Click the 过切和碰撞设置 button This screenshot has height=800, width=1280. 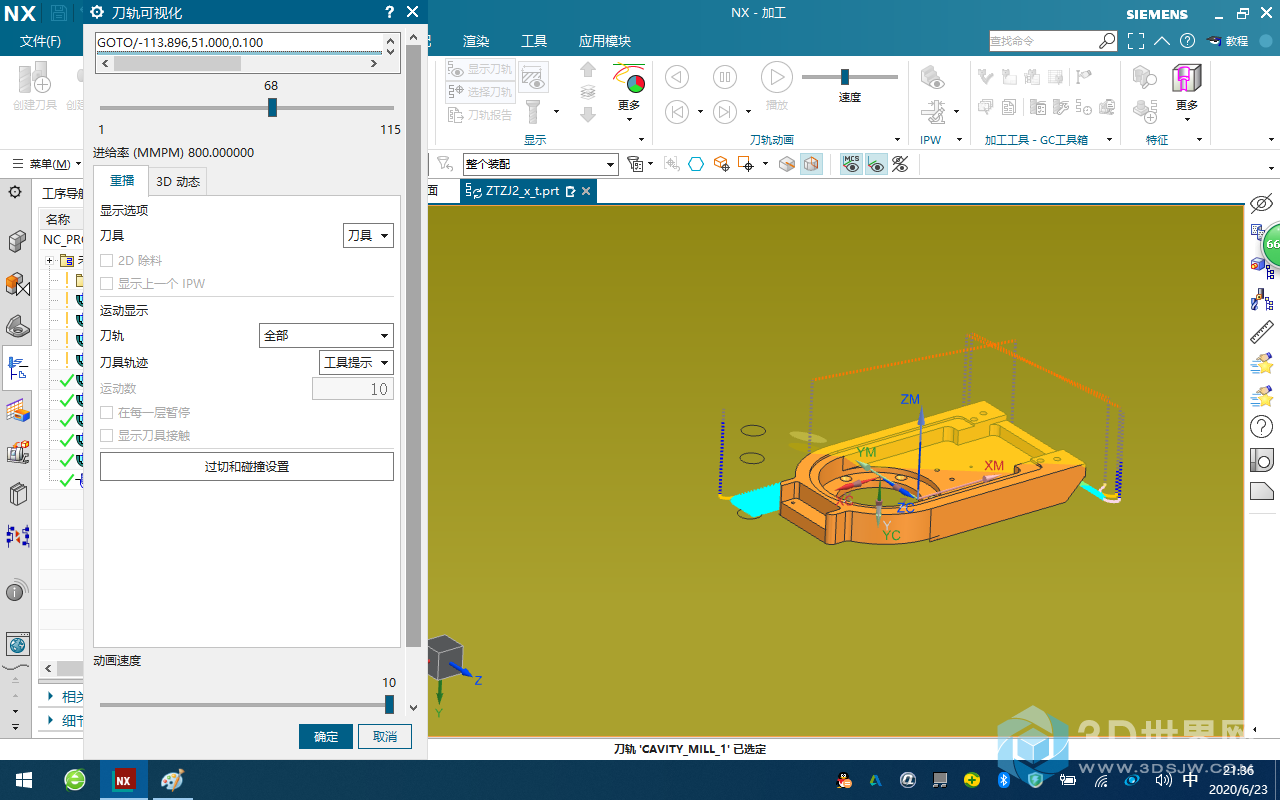247,466
